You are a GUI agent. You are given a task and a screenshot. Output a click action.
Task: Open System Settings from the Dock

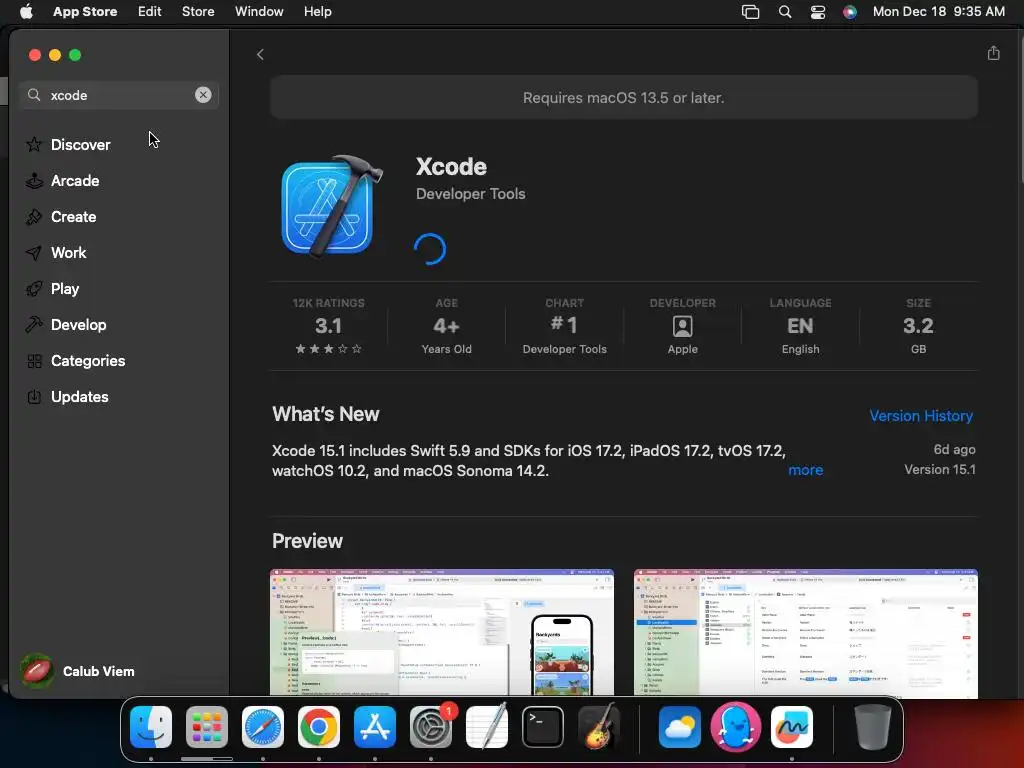[x=431, y=727]
